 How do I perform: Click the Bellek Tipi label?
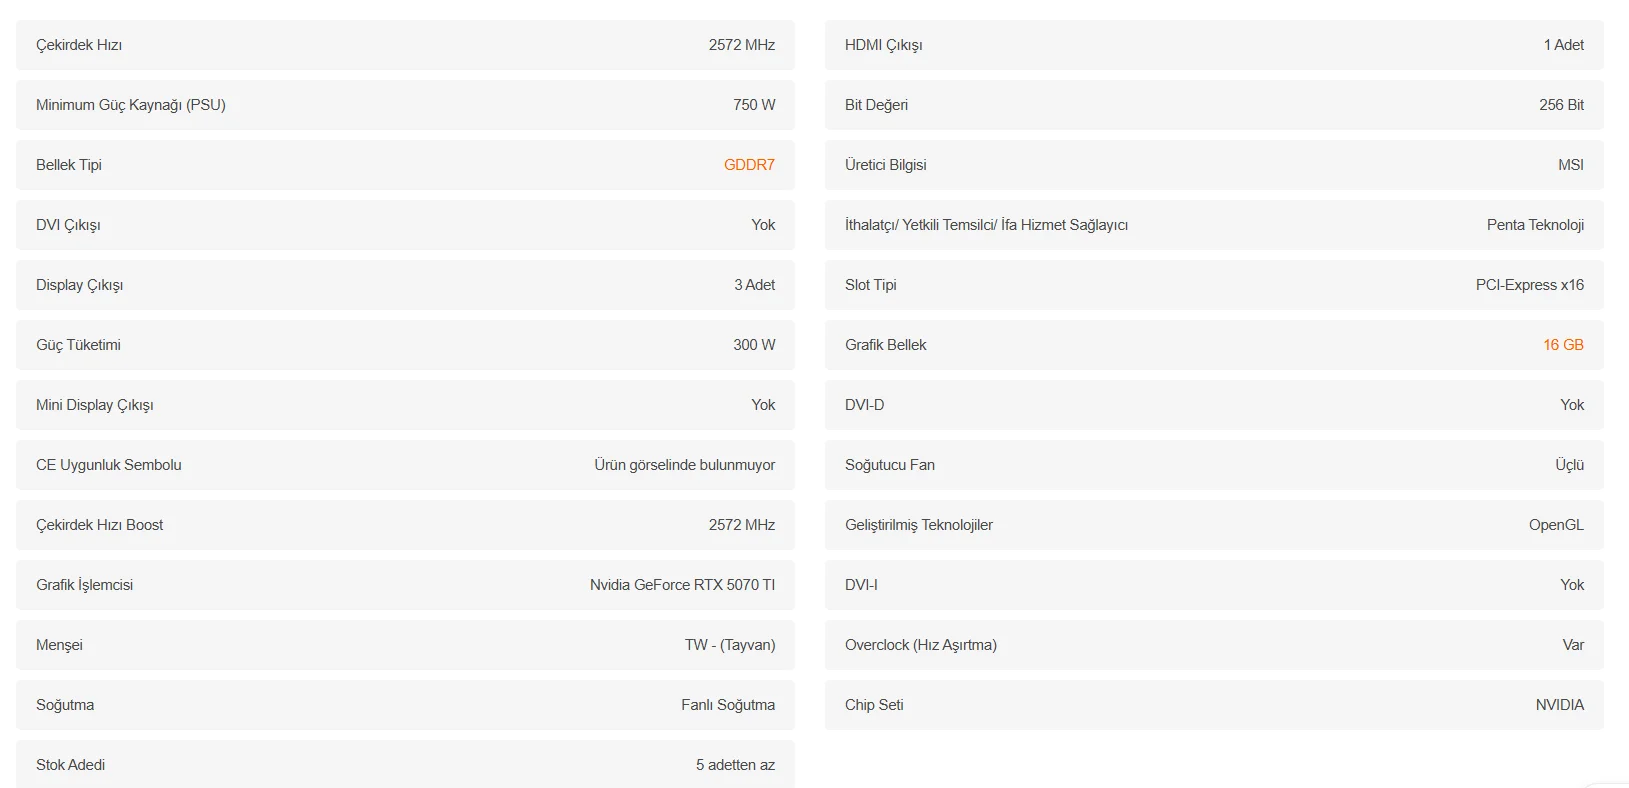(x=69, y=165)
